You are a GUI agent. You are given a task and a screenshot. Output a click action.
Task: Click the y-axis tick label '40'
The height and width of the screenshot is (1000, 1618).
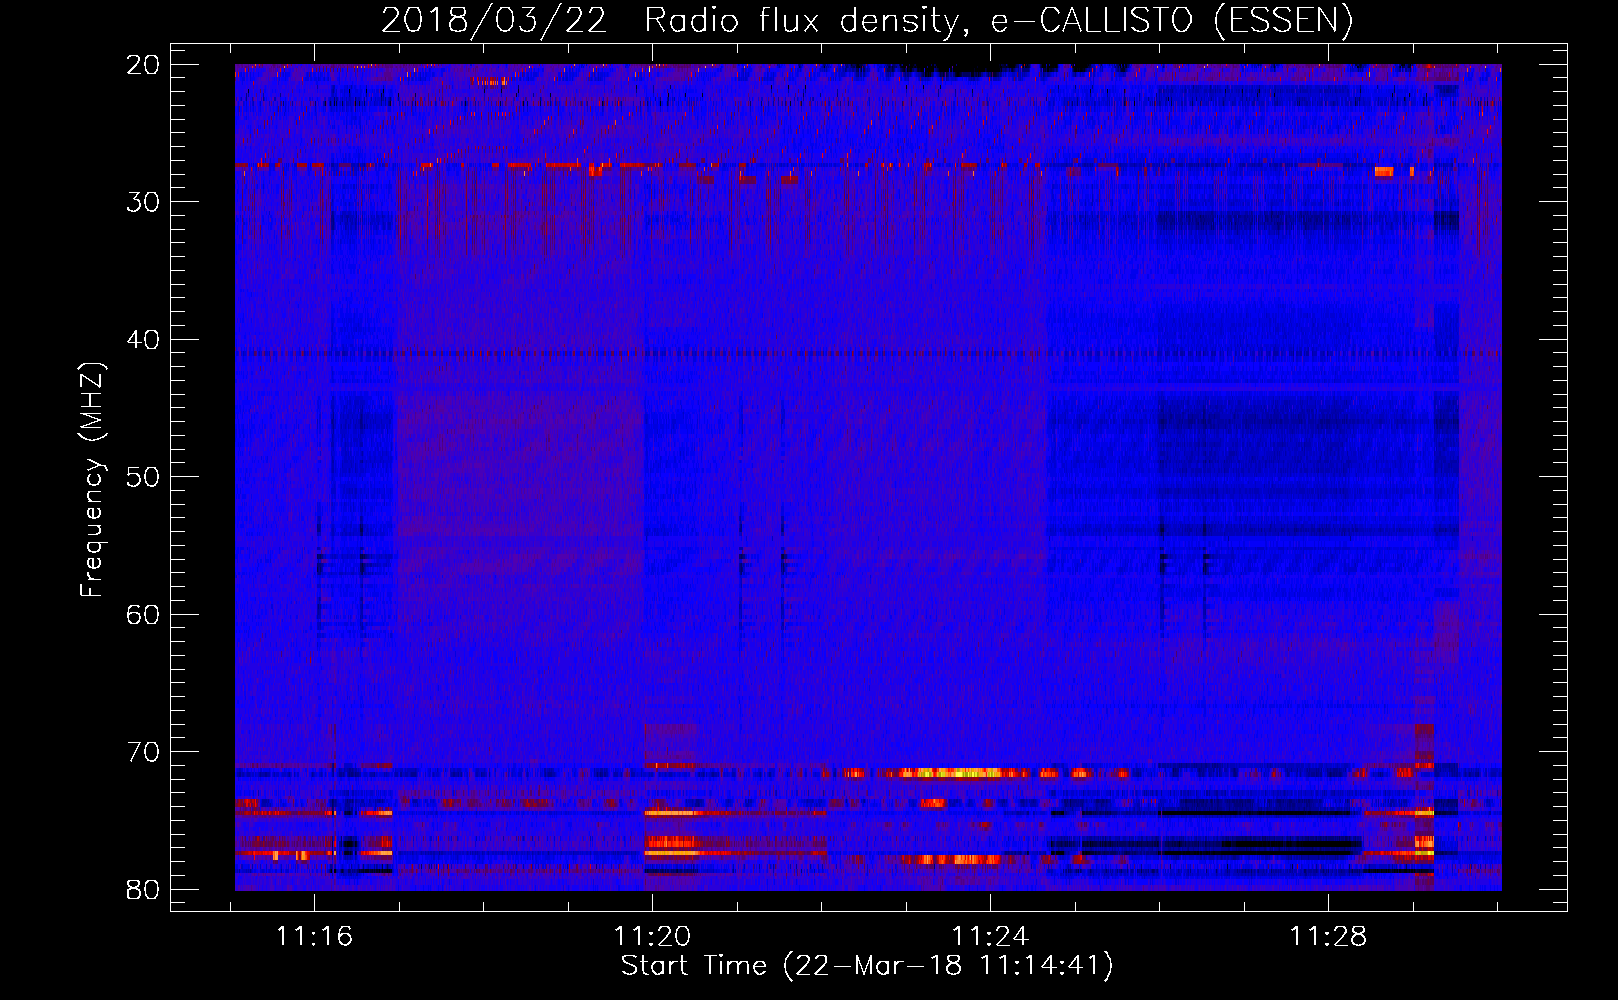tap(144, 340)
